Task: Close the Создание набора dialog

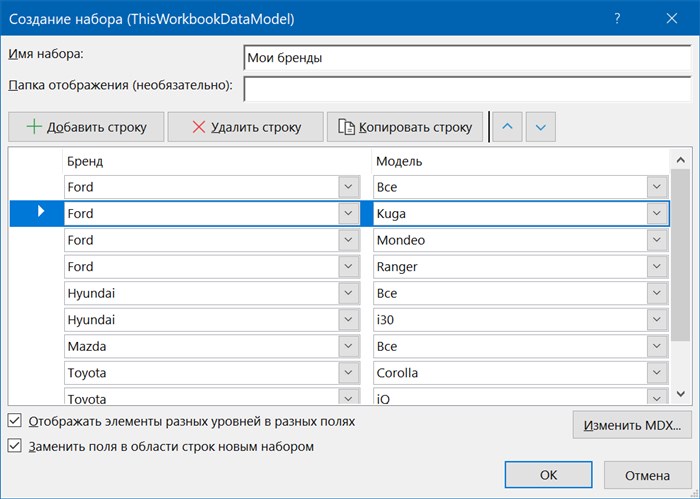Action: [671, 18]
